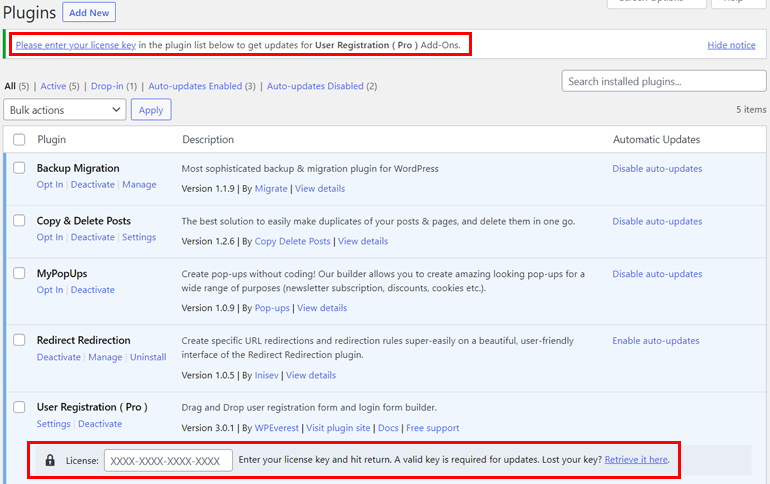Click the Plugins page heading
770x484 pixels.
pyautogui.click(x=29, y=13)
